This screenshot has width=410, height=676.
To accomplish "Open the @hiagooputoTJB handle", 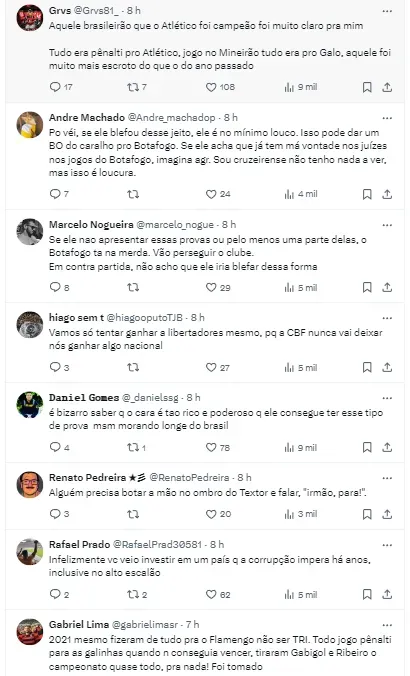I will (x=145, y=318).
